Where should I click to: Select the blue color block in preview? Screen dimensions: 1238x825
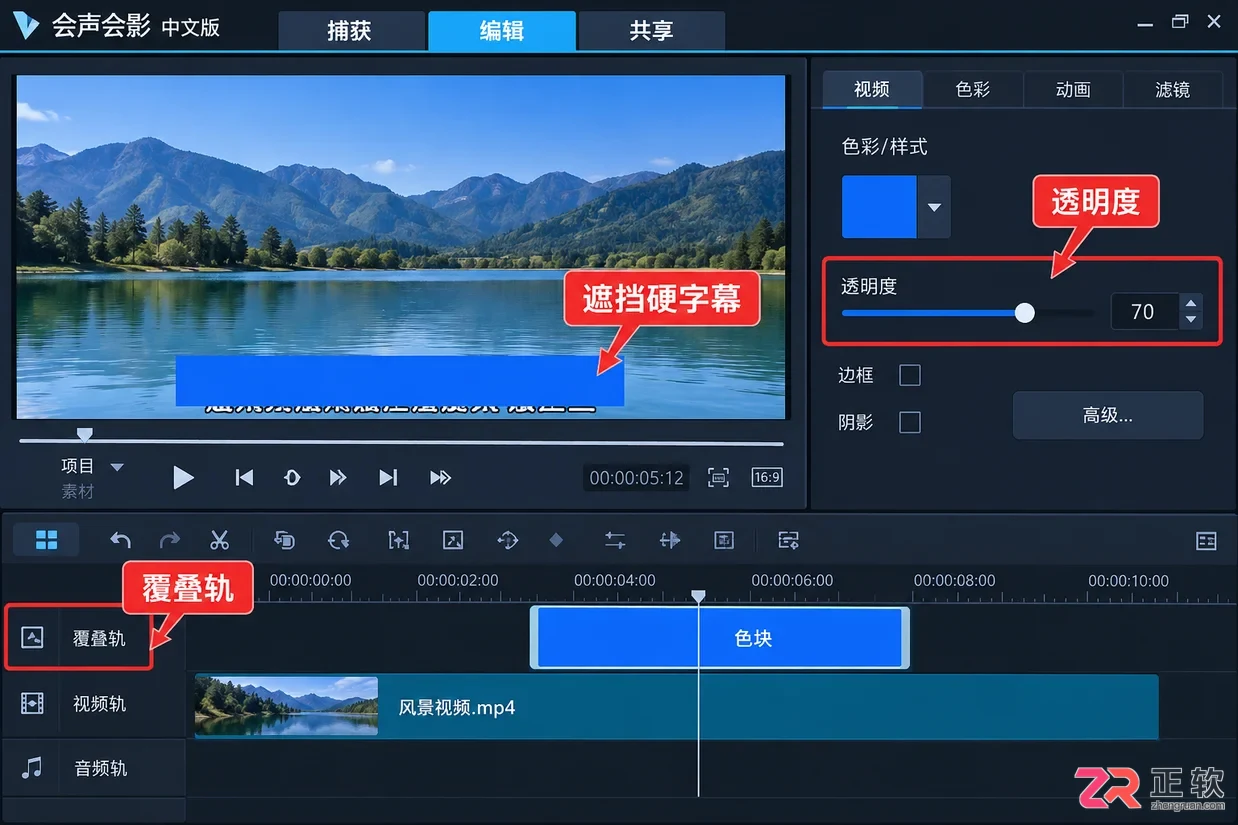click(400, 381)
